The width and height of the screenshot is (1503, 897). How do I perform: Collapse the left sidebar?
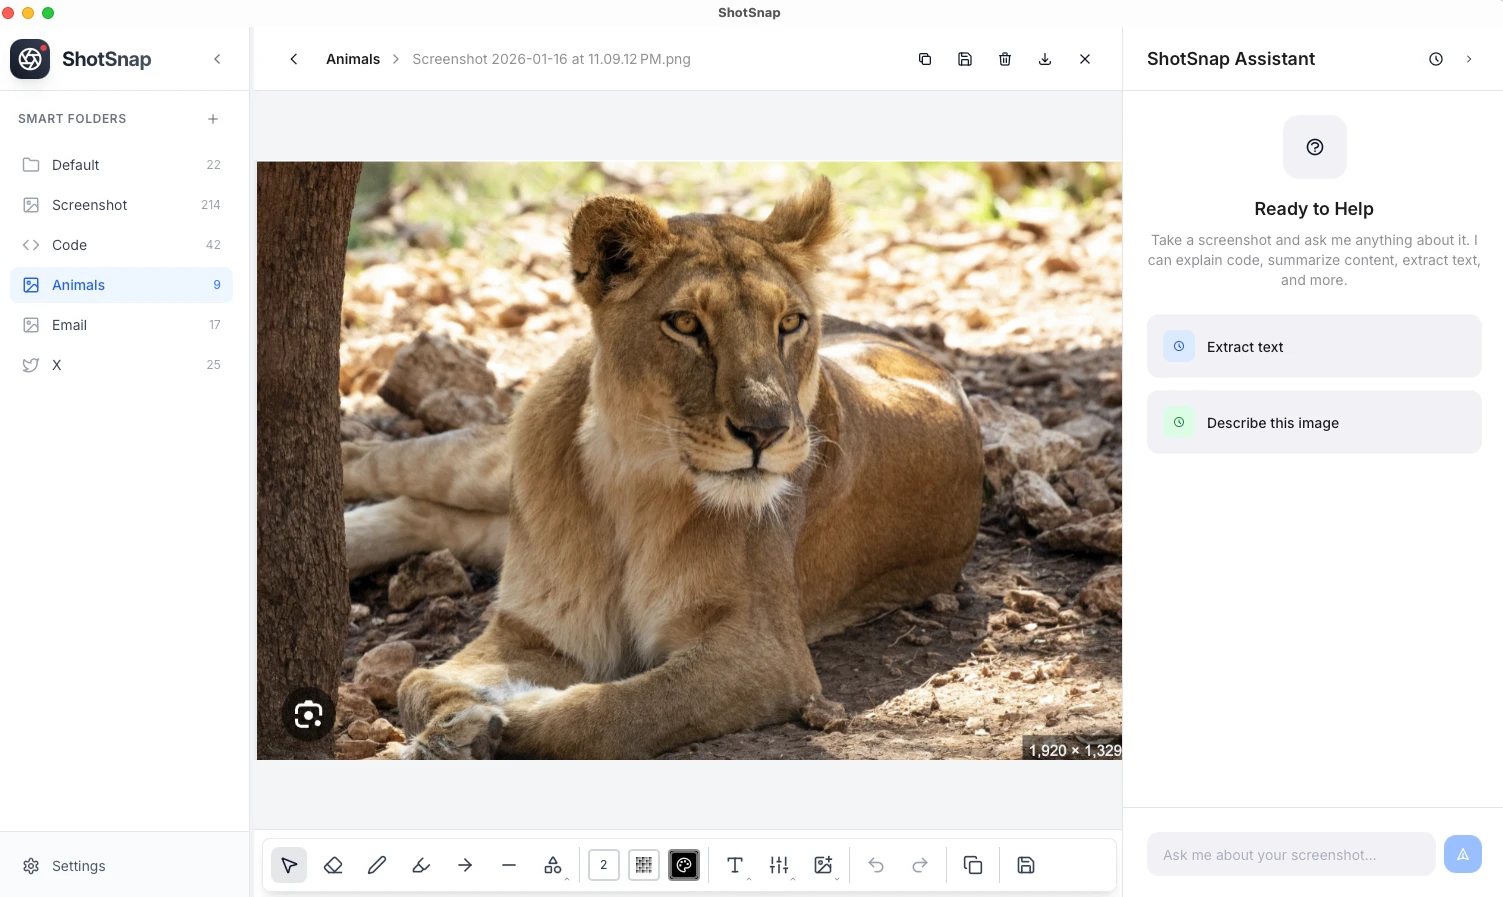(217, 59)
